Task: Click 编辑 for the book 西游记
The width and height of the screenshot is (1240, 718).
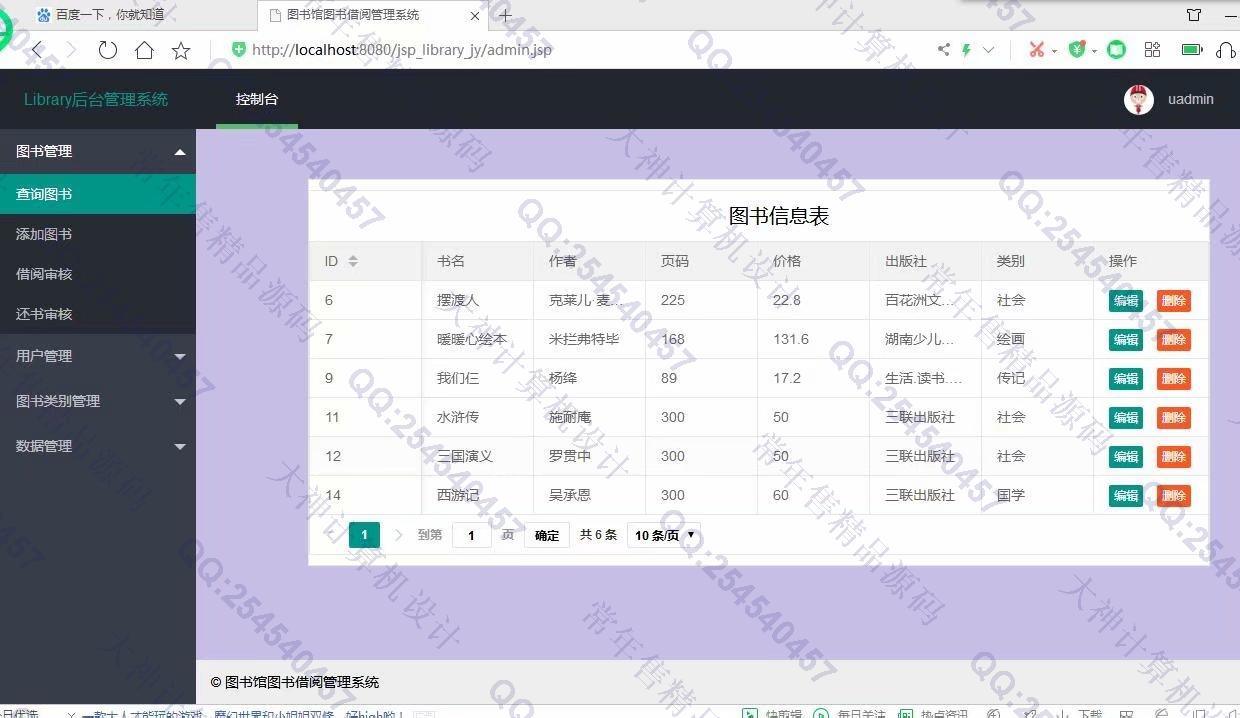Action: (x=1126, y=496)
